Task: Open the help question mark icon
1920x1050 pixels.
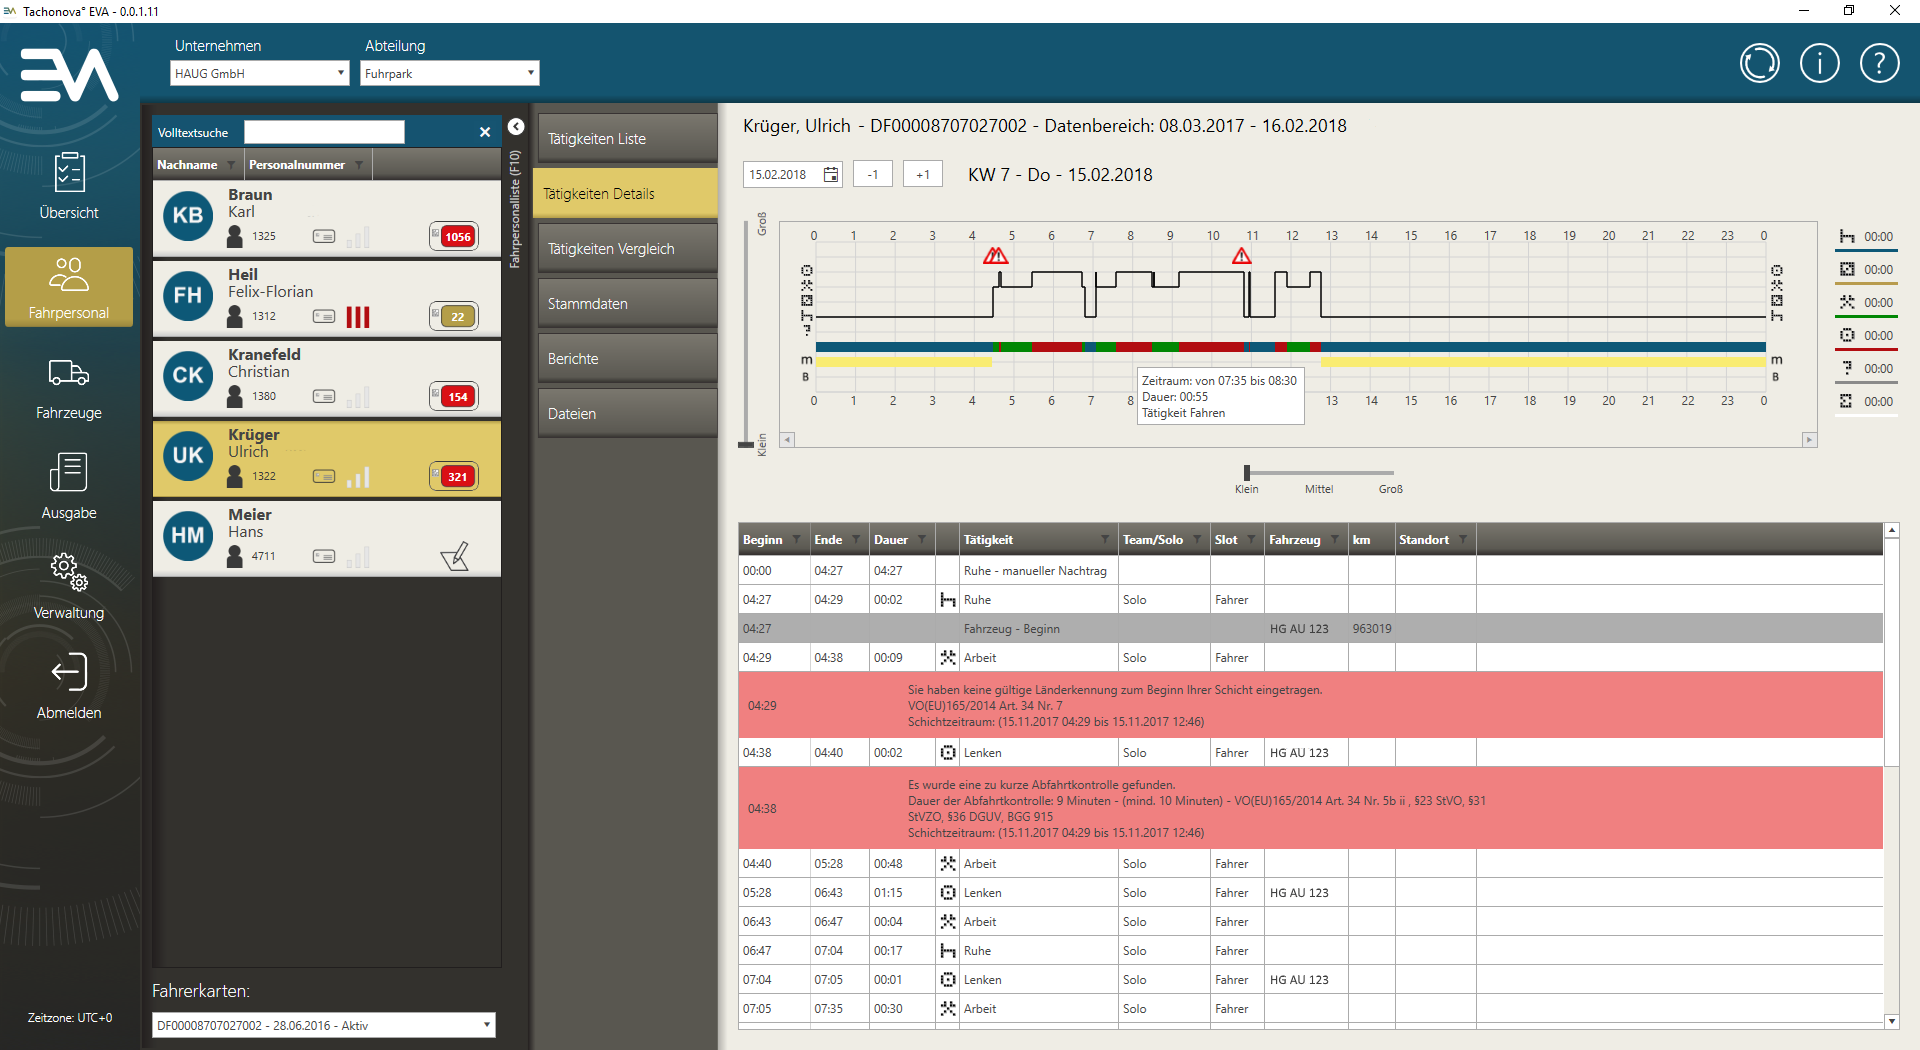Action: (x=1879, y=64)
